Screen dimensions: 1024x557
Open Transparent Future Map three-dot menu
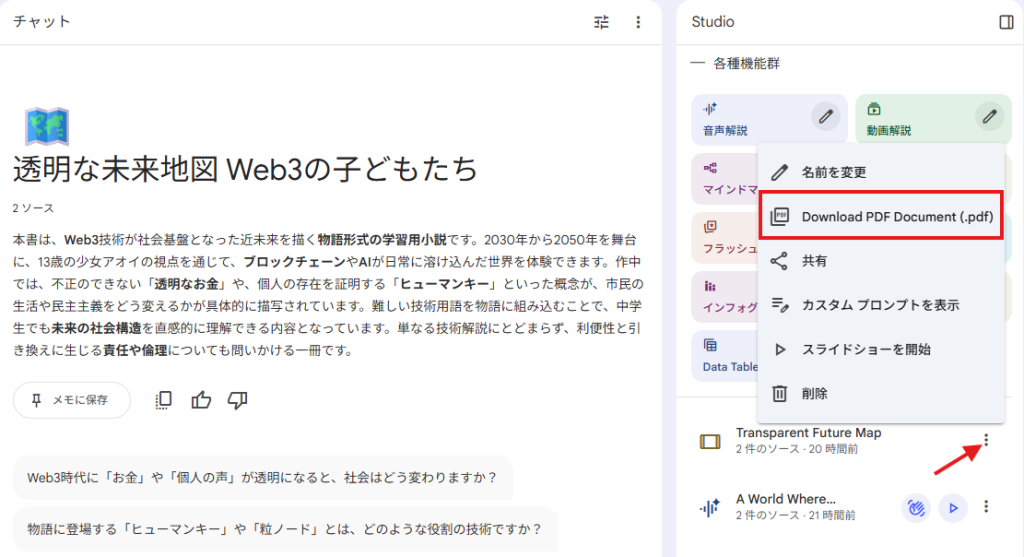tap(986, 440)
